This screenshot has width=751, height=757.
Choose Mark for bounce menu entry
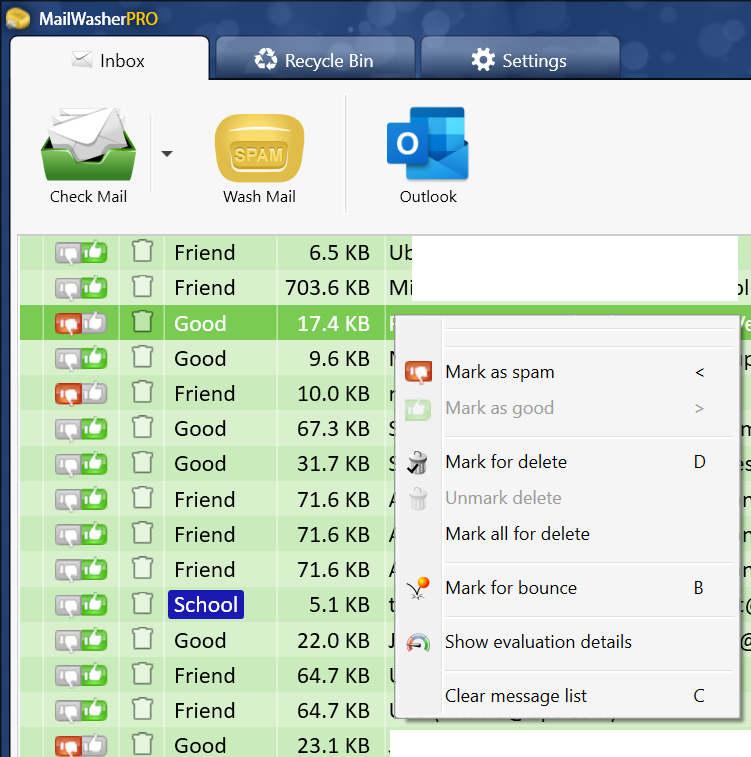(x=568, y=588)
